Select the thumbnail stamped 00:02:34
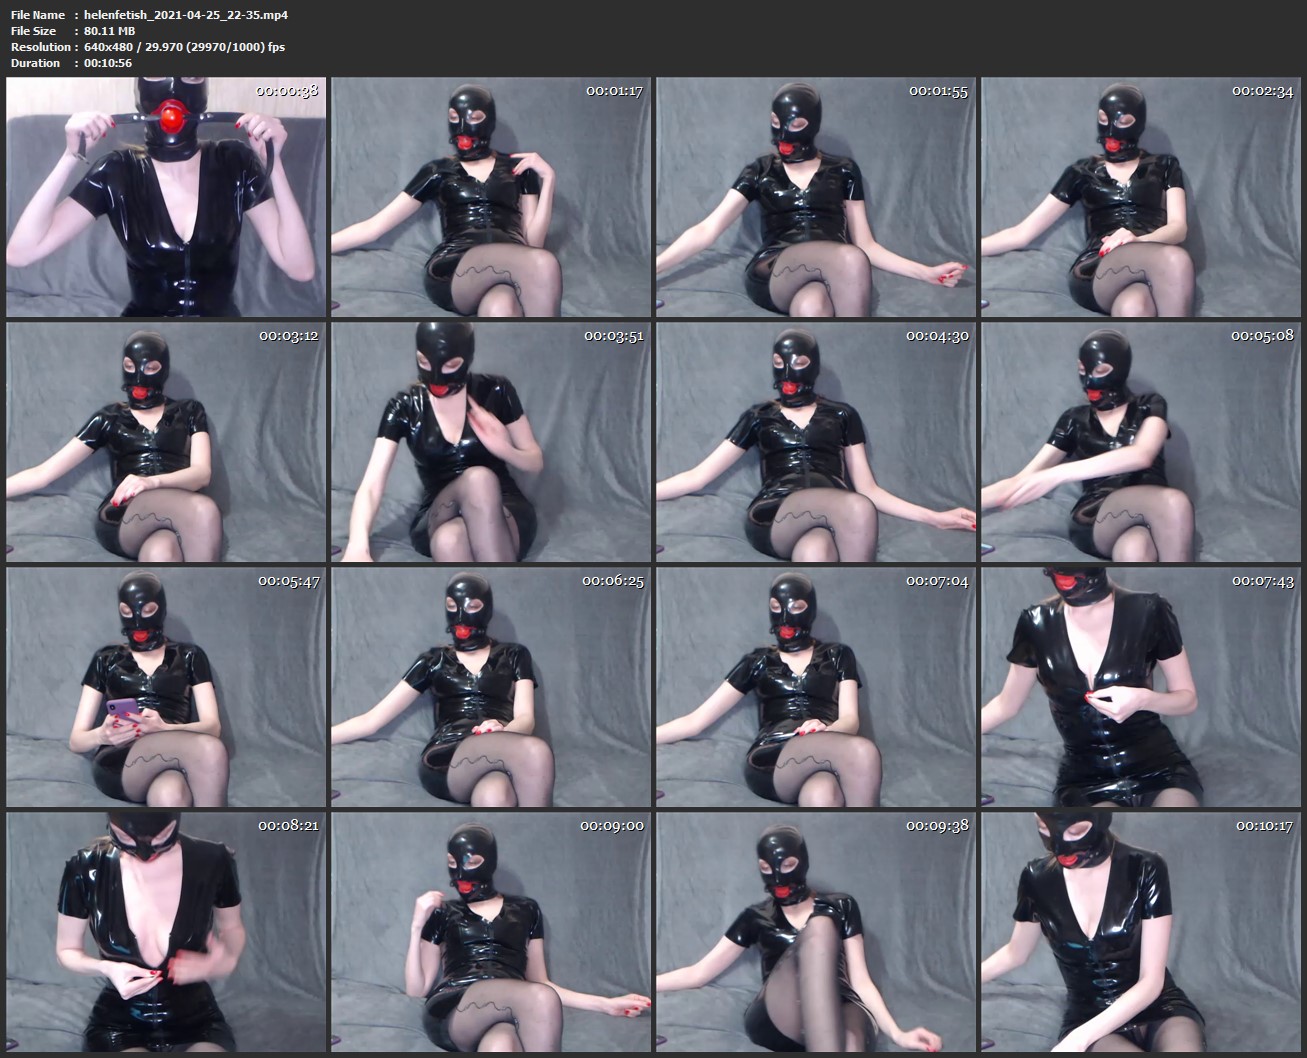The image size is (1307, 1058). [x=1141, y=197]
